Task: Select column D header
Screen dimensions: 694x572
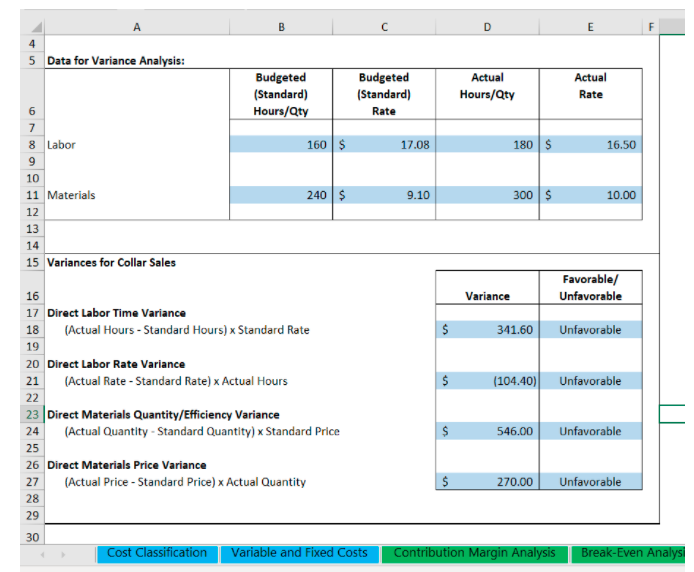Action: click(x=487, y=27)
